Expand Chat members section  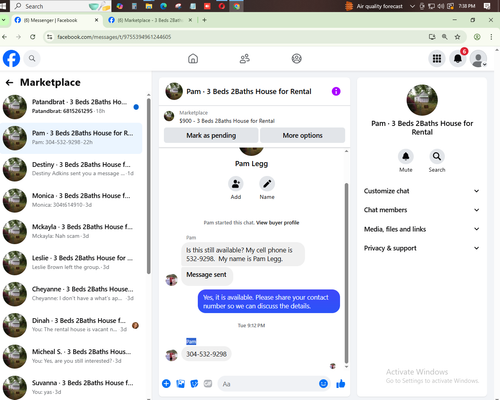click(x=422, y=210)
